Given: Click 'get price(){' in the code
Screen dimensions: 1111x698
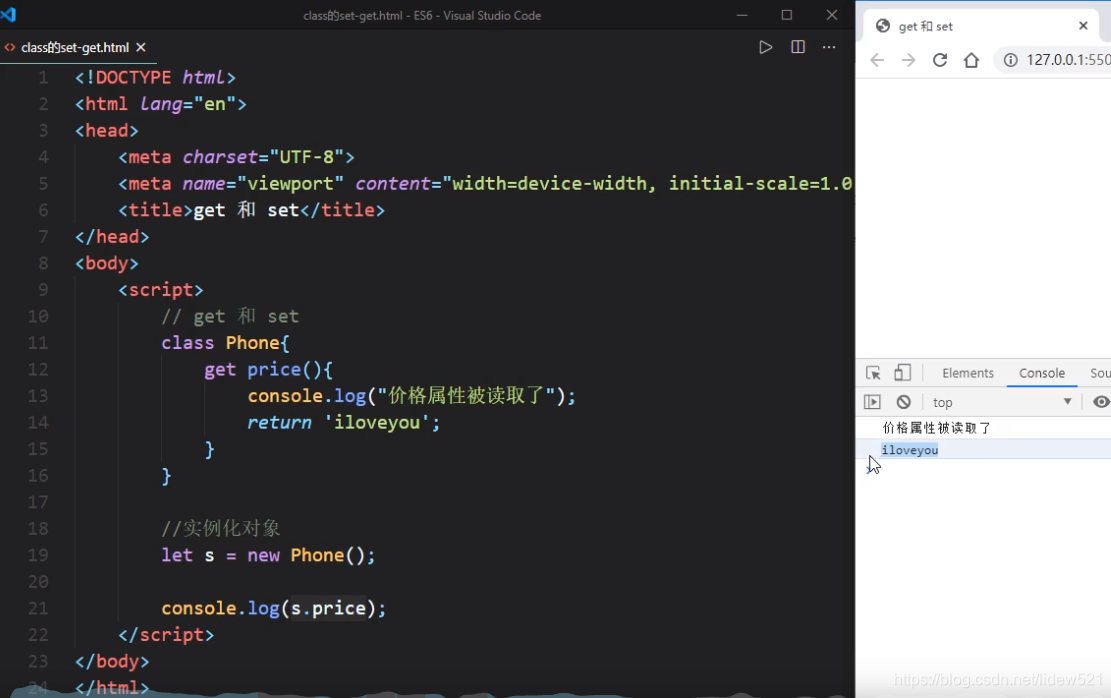Looking at the screenshot, I should point(269,370).
